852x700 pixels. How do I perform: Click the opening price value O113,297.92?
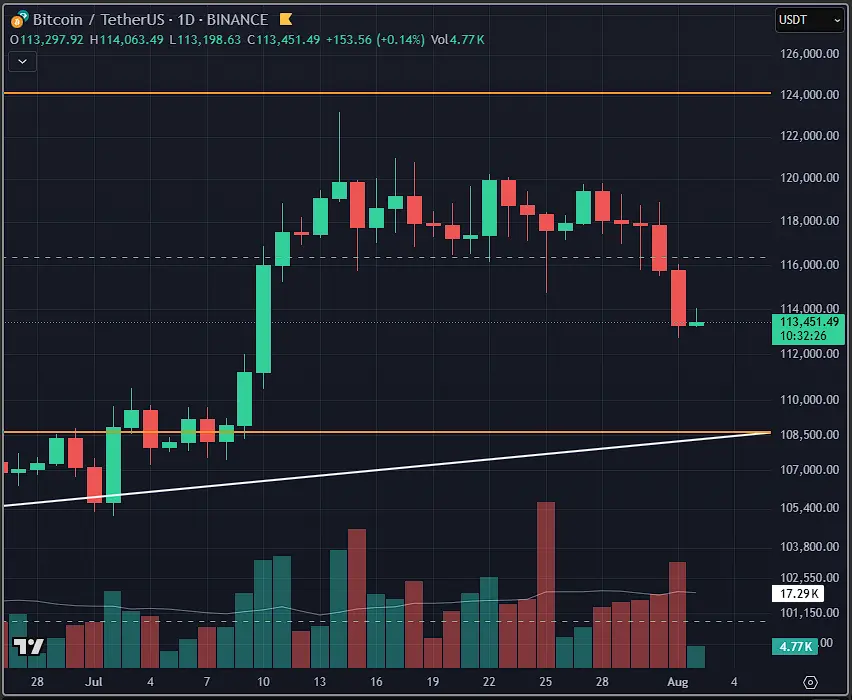[x=47, y=40]
